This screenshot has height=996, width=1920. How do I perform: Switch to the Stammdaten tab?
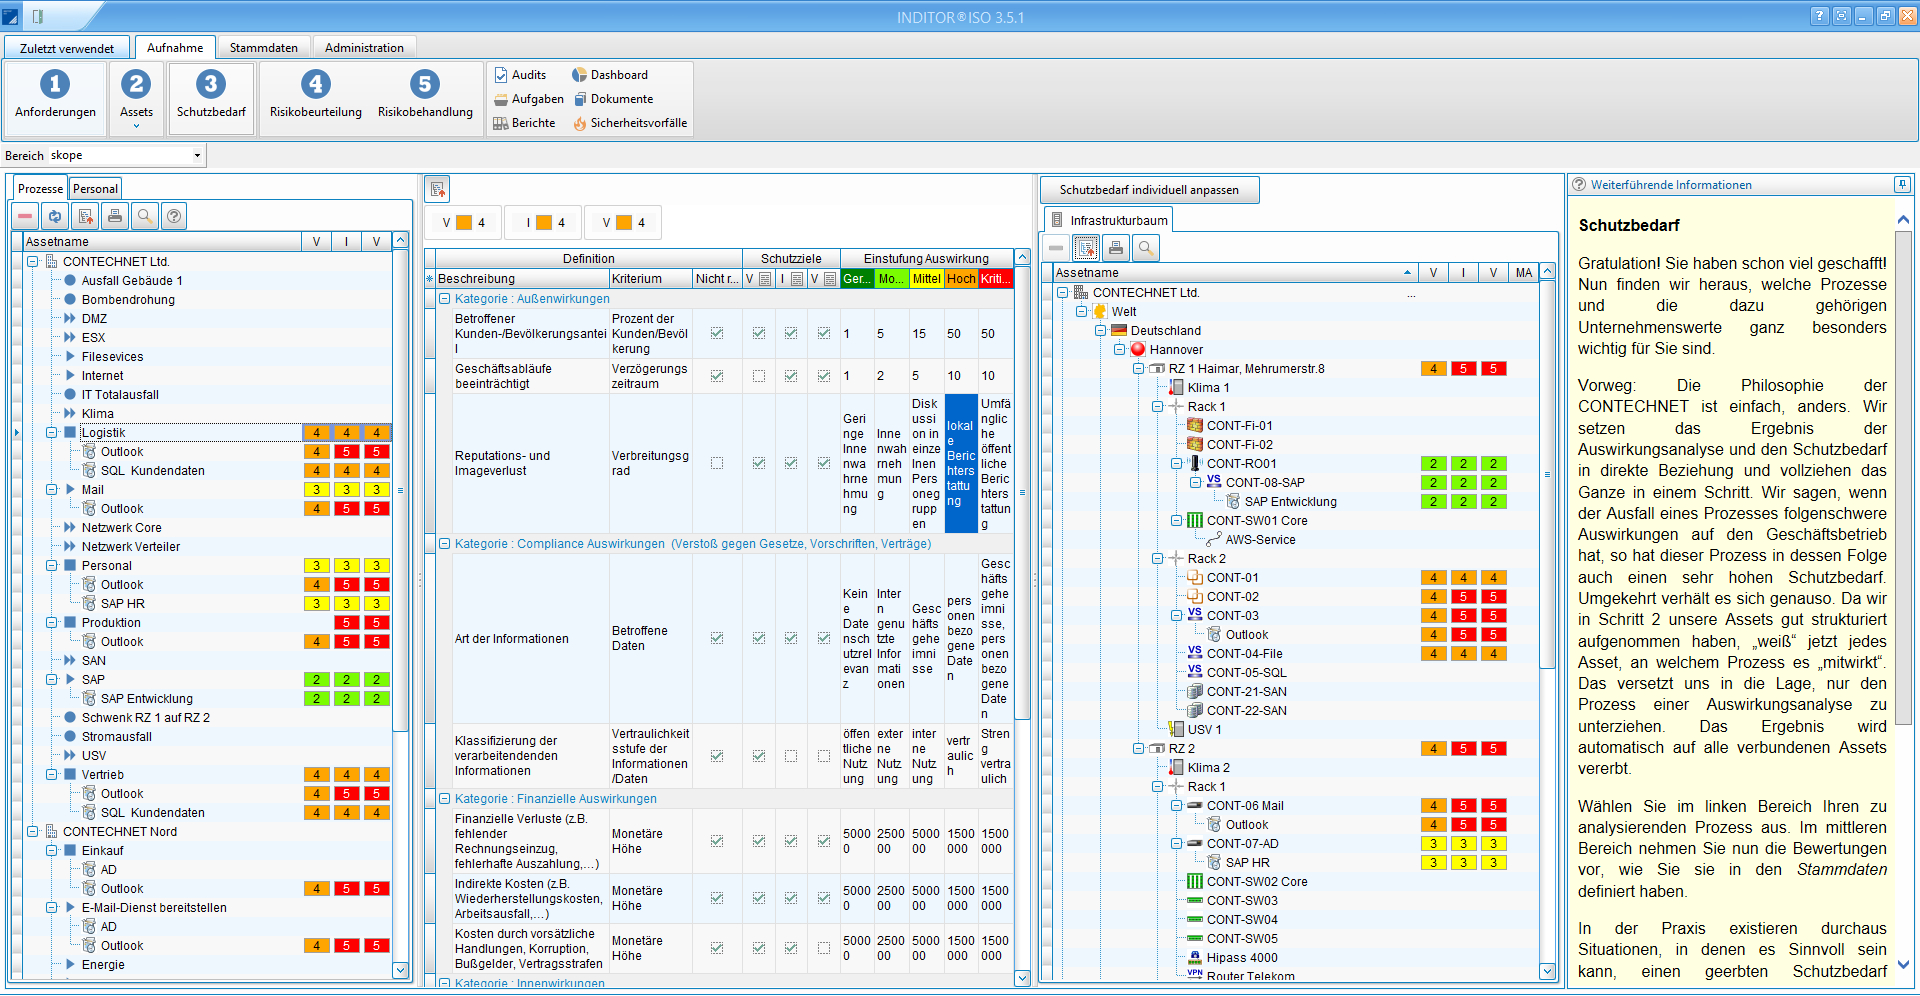pyautogui.click(x=263, y=48)
